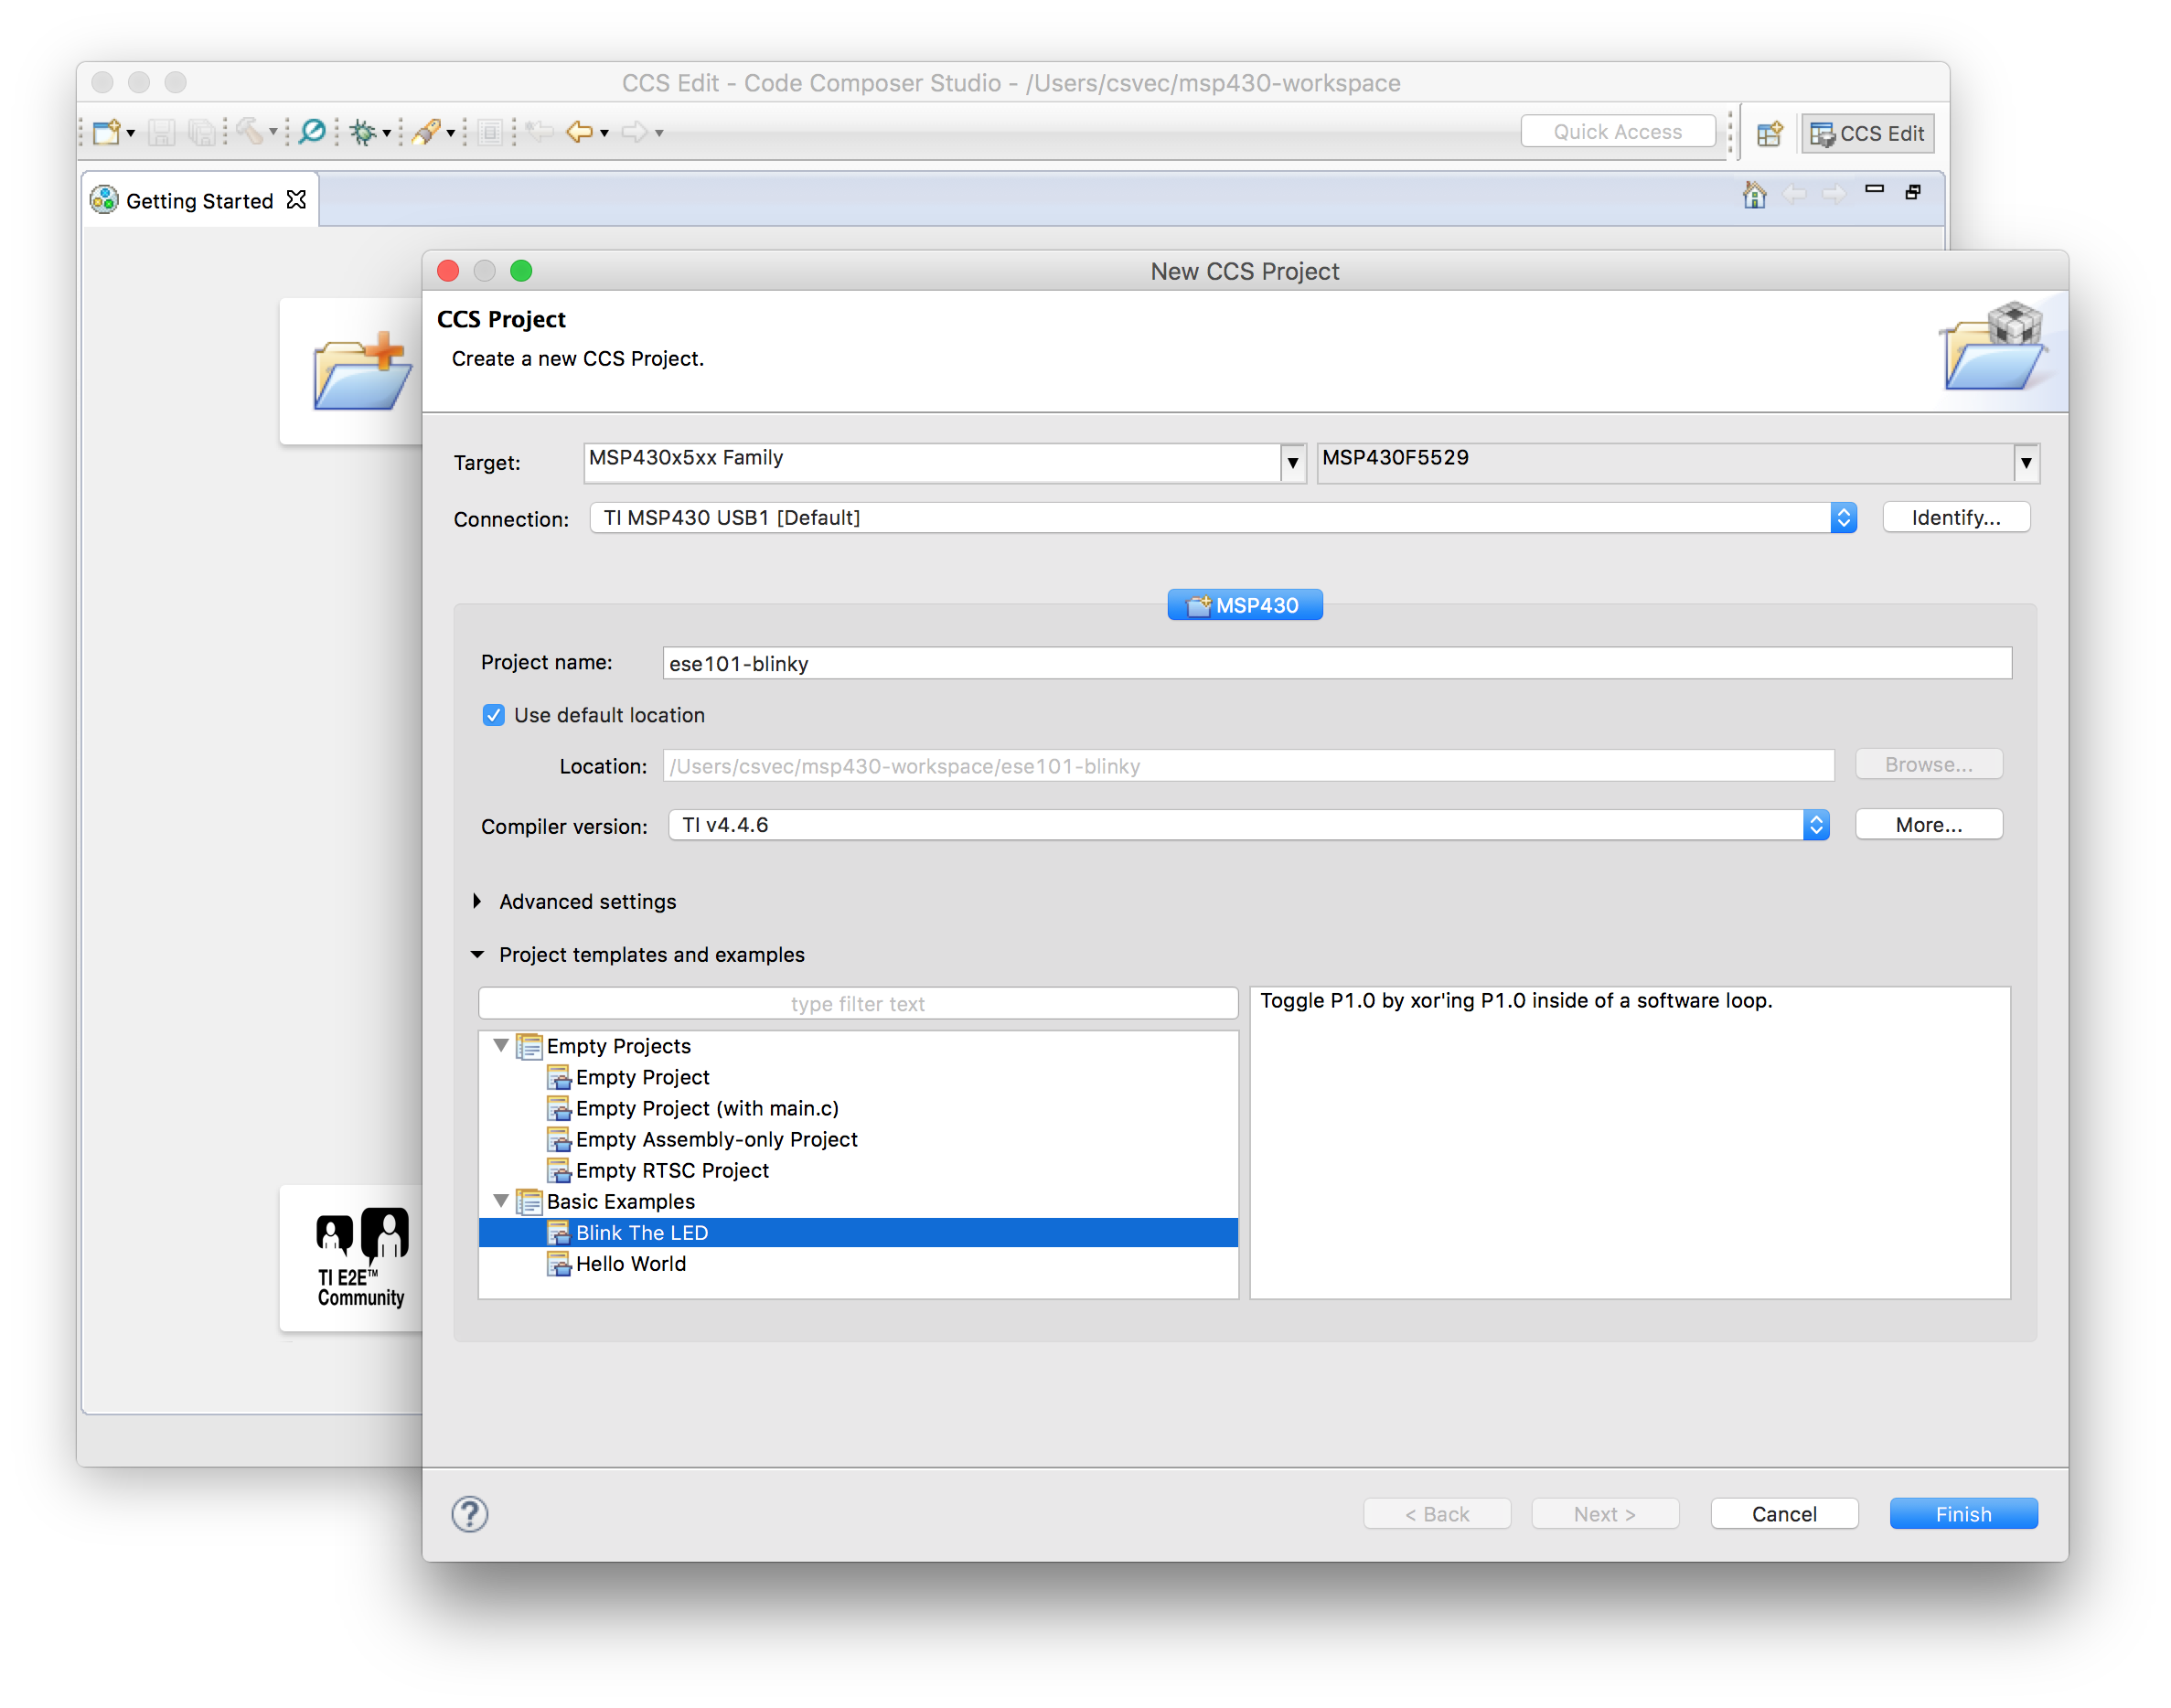Screen dimensions: 2171x1708
Task: Click the grey Forward arrow in toolbar
Action: (x=635, y=132)
